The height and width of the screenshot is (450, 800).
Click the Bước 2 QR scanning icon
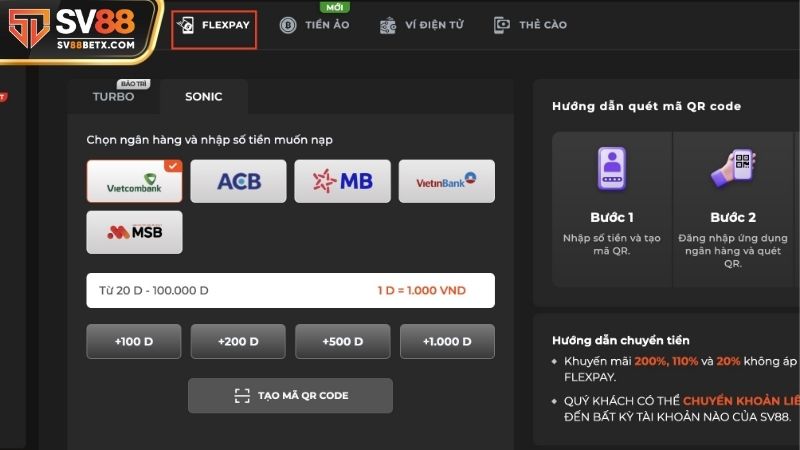[x=733, y=167]
